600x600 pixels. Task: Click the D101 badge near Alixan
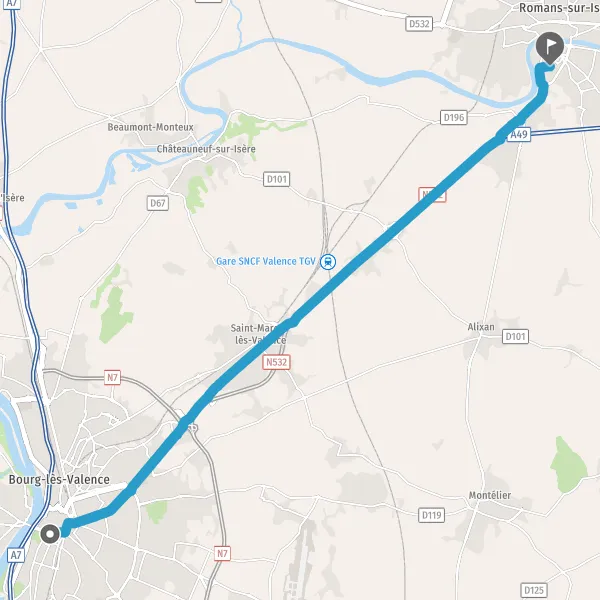pos(515,337)
